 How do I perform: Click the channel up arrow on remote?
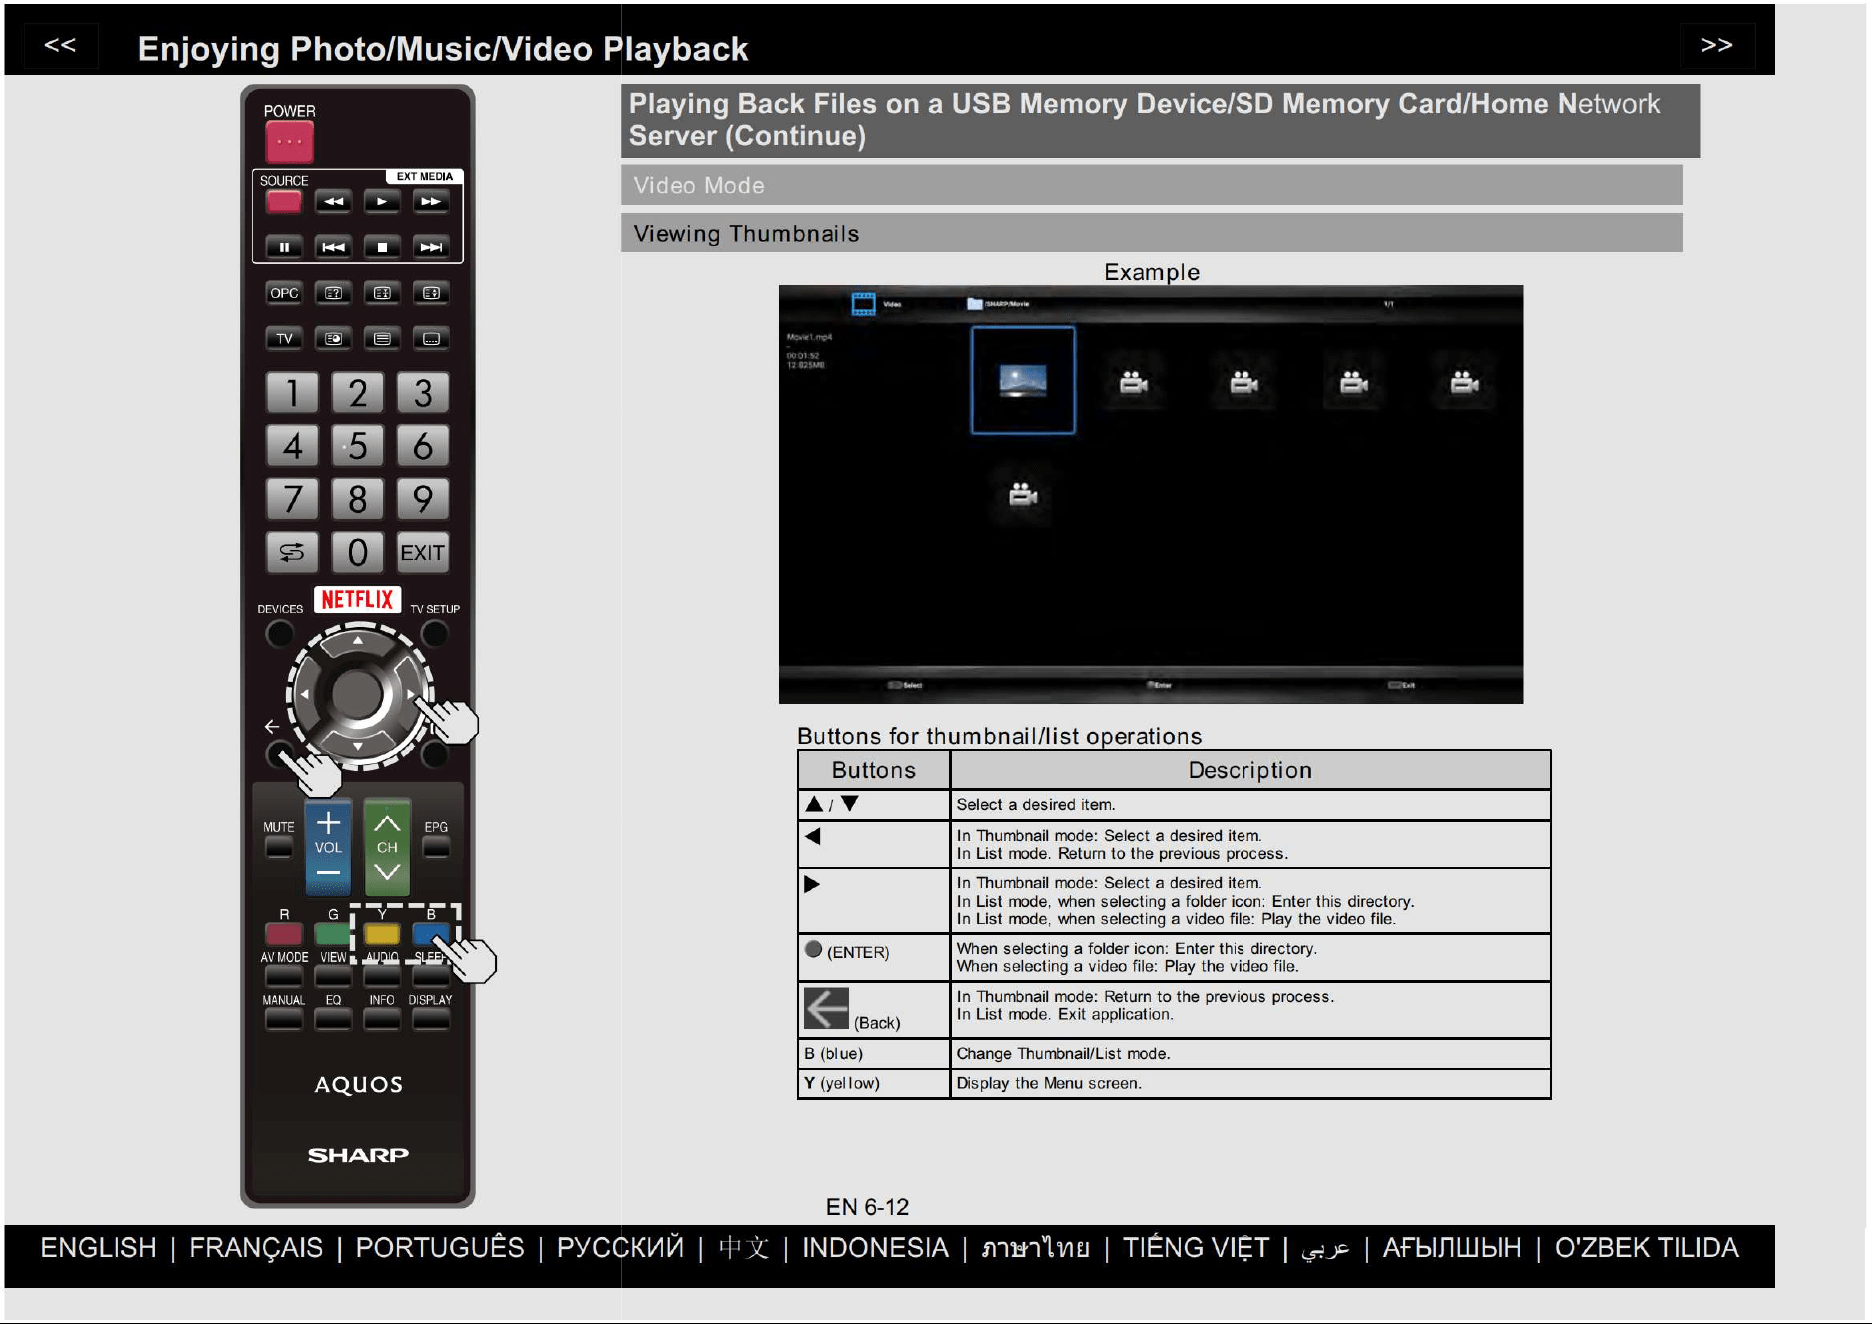pos(387,822)
